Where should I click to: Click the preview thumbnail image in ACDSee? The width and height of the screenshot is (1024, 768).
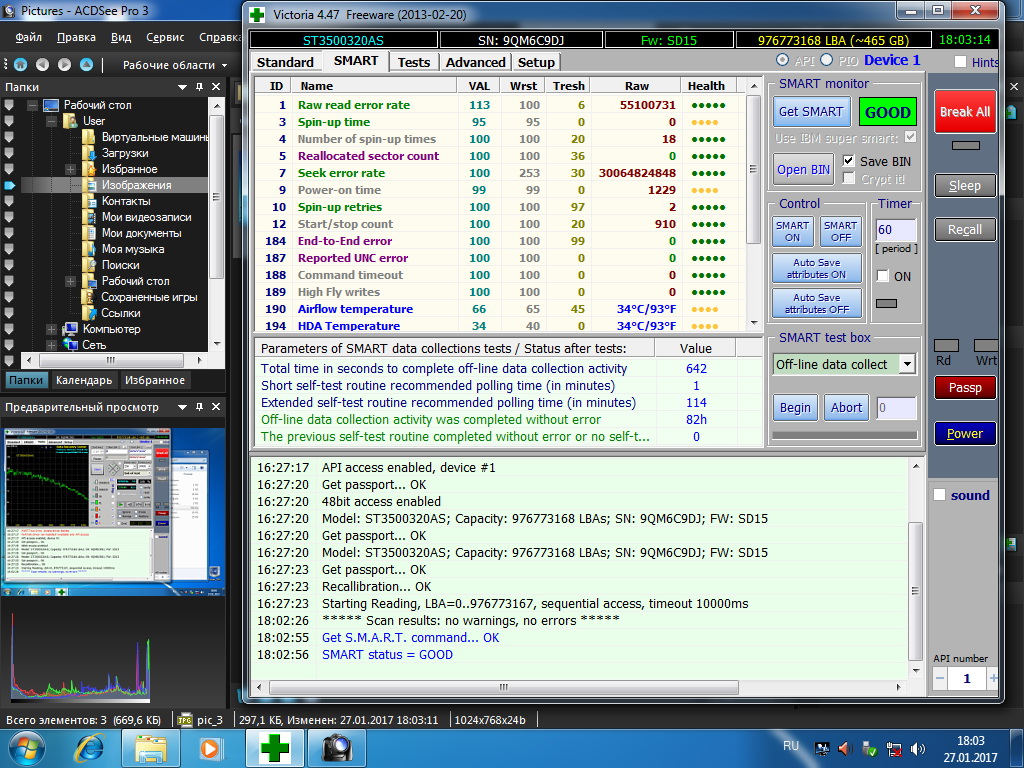[113, 511]
